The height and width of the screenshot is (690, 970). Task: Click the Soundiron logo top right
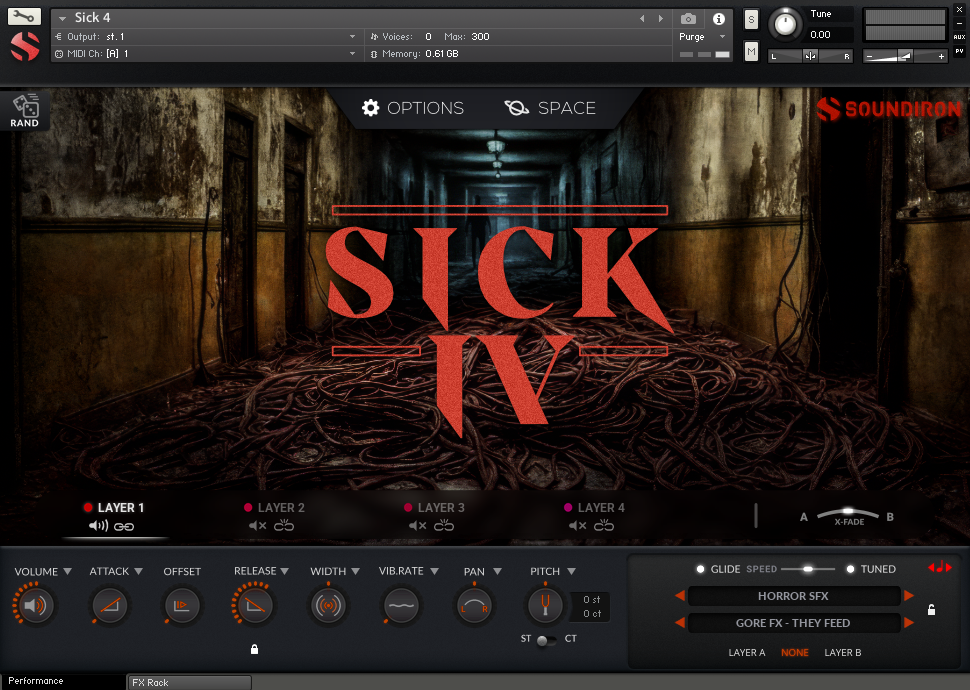click(888, 109)
